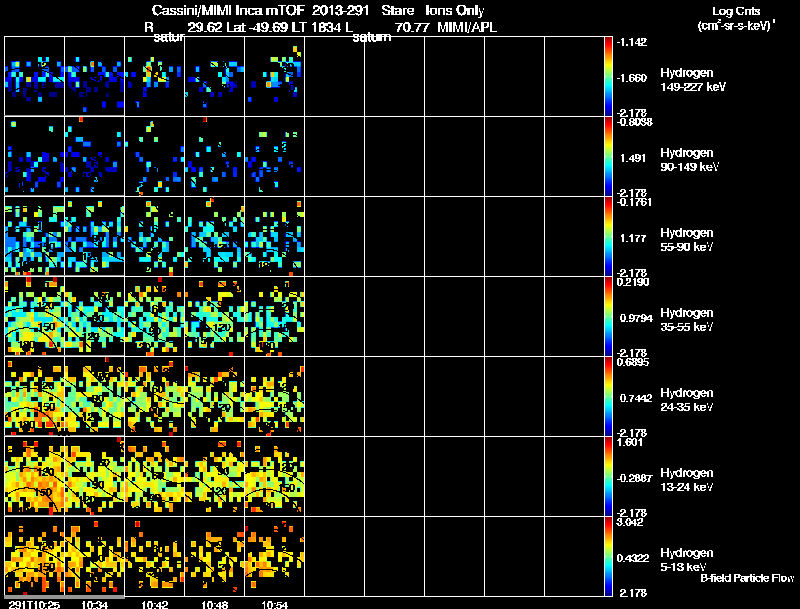Open the 13-24 keV image at 10:42
Screen dimensions: 800x609
click(155, 476)
